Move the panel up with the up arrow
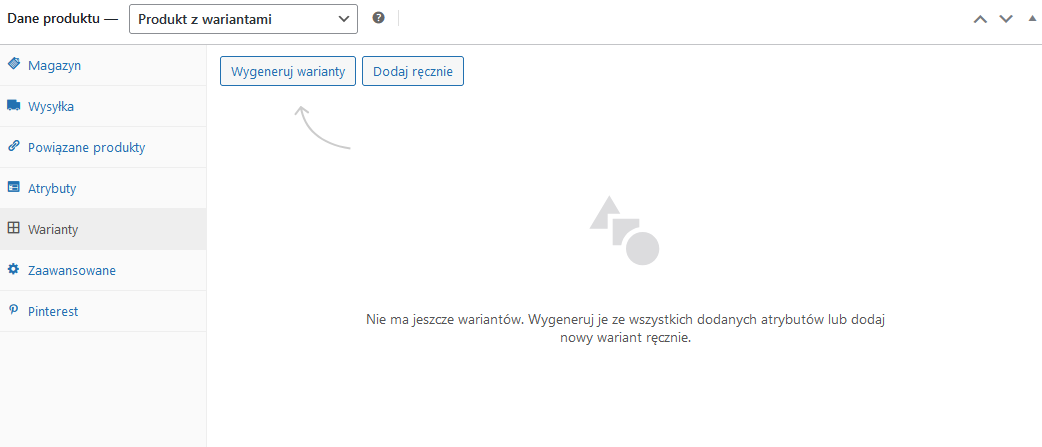 pos(980,19)
